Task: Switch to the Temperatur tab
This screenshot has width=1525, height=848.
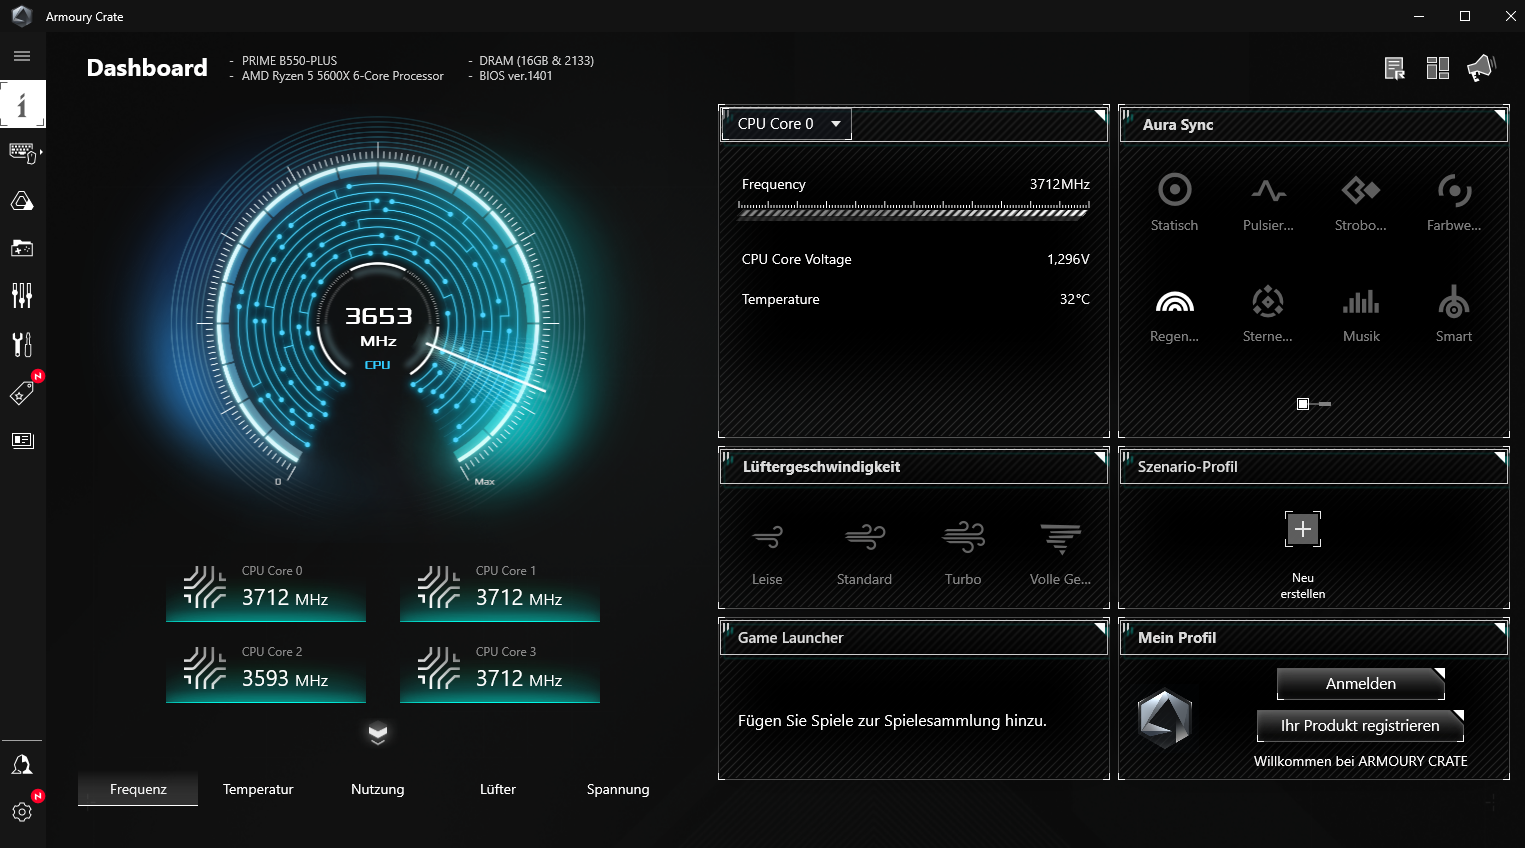Action: pos(258,789)
